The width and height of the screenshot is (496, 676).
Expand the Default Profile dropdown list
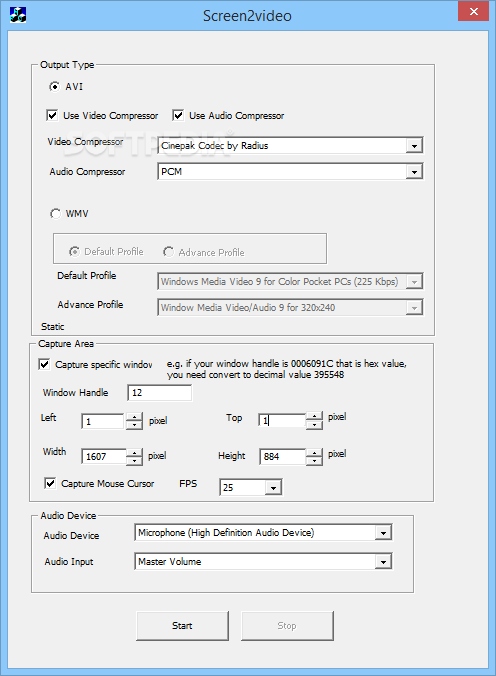pyautogui.click(x=414, y=282)
